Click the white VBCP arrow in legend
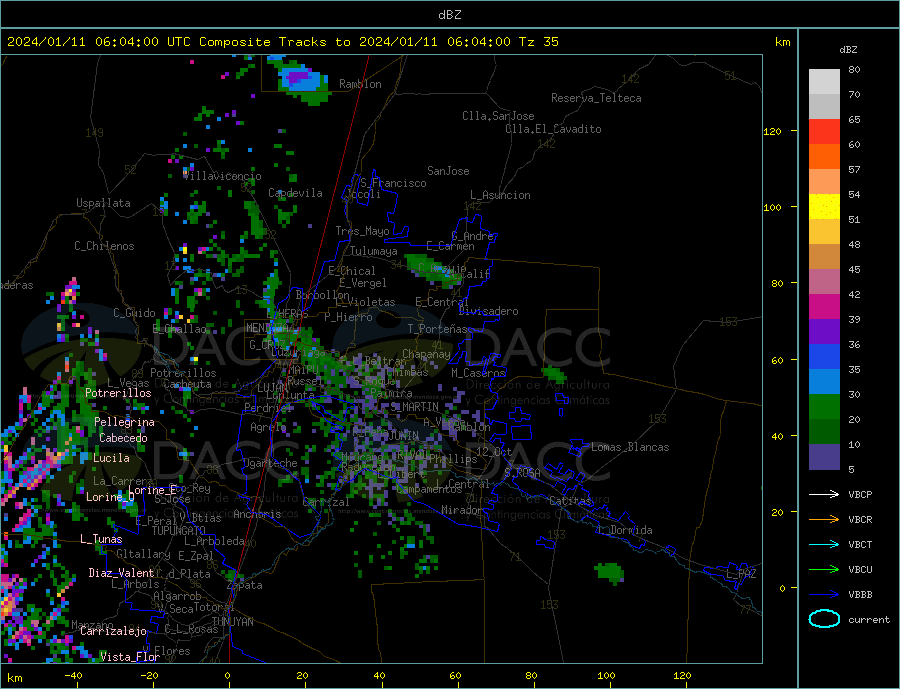The width and height of the screenshot is (900, 689). coord(824,494)
